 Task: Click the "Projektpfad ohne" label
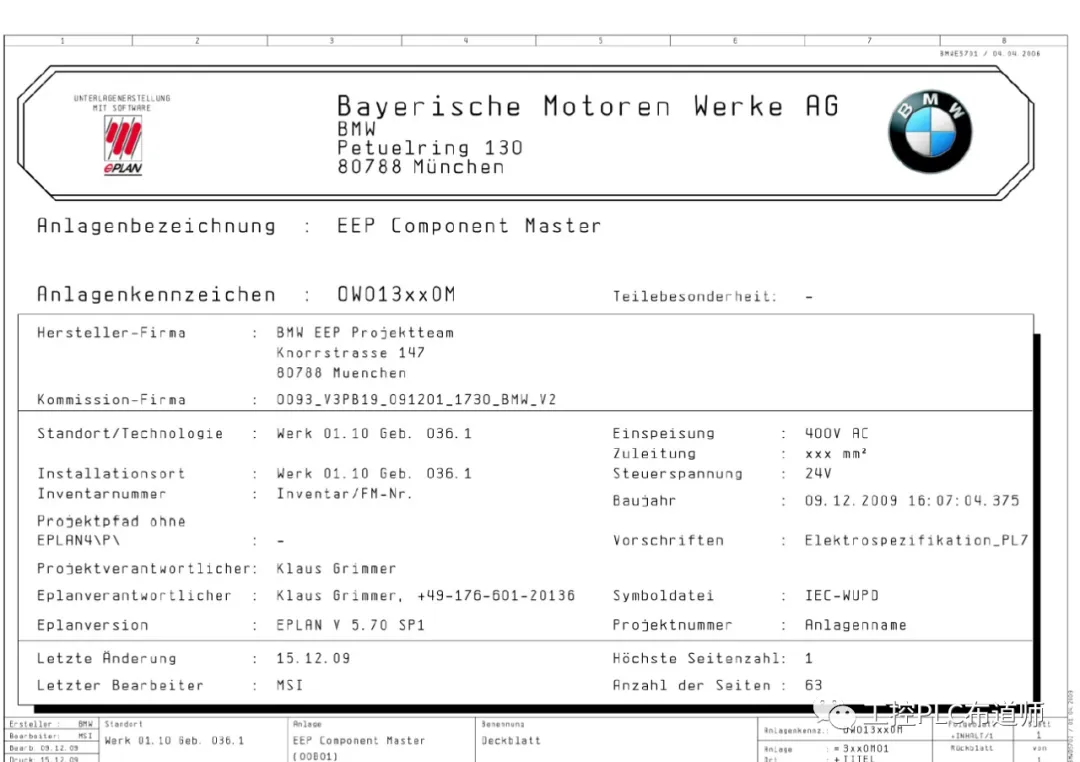coord(112,521)
